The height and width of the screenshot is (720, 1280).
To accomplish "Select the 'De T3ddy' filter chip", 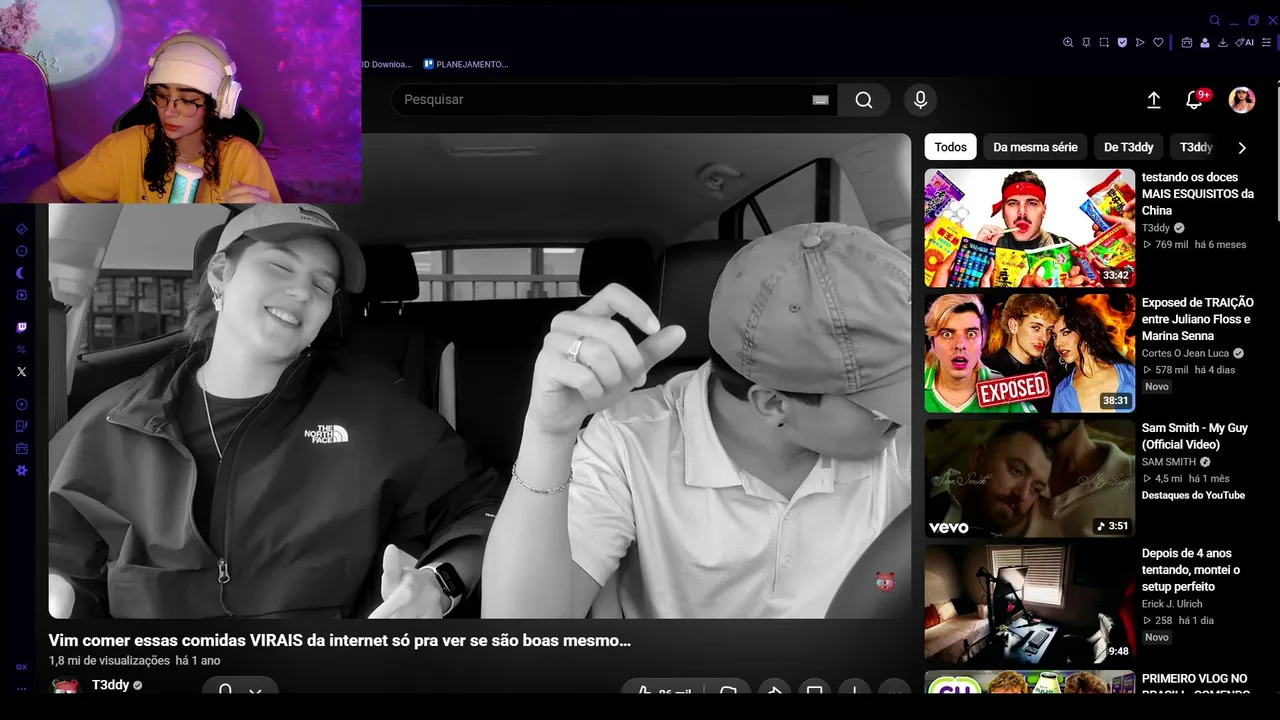I will 1128,147.
